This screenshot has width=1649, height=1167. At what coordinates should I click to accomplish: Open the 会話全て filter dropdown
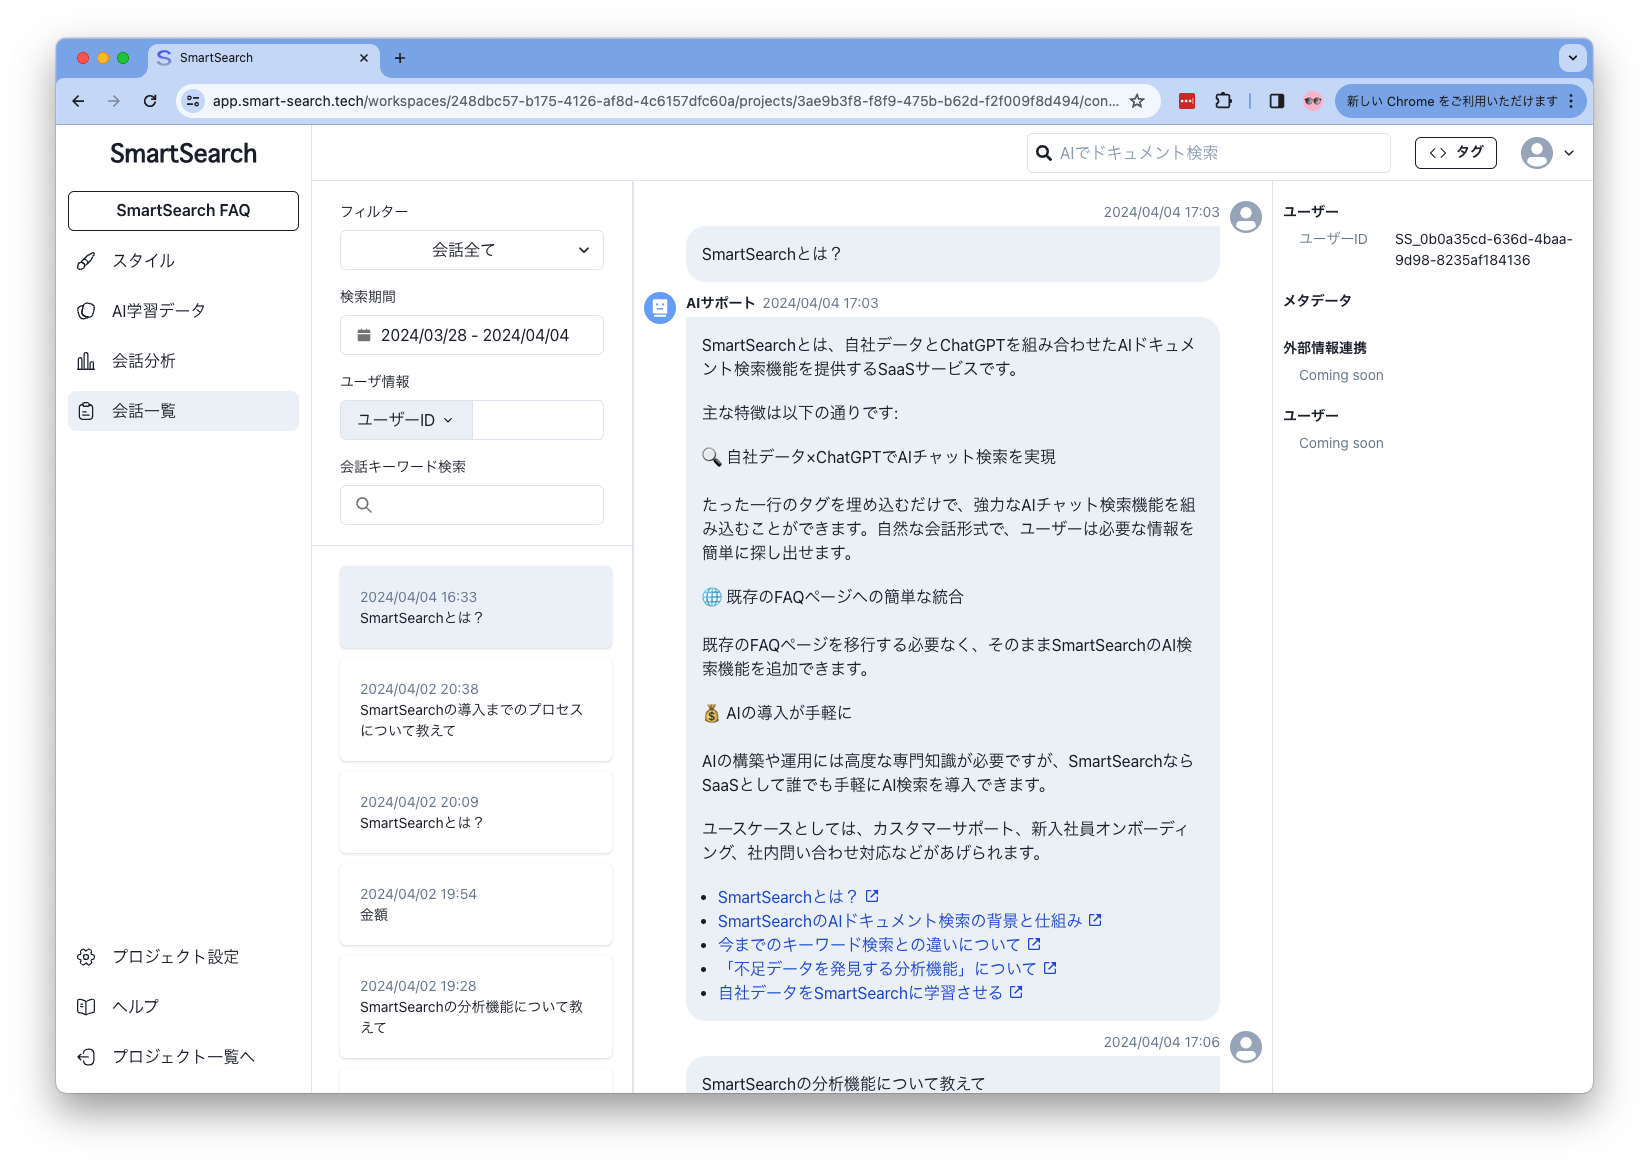(x=472, y=250)
